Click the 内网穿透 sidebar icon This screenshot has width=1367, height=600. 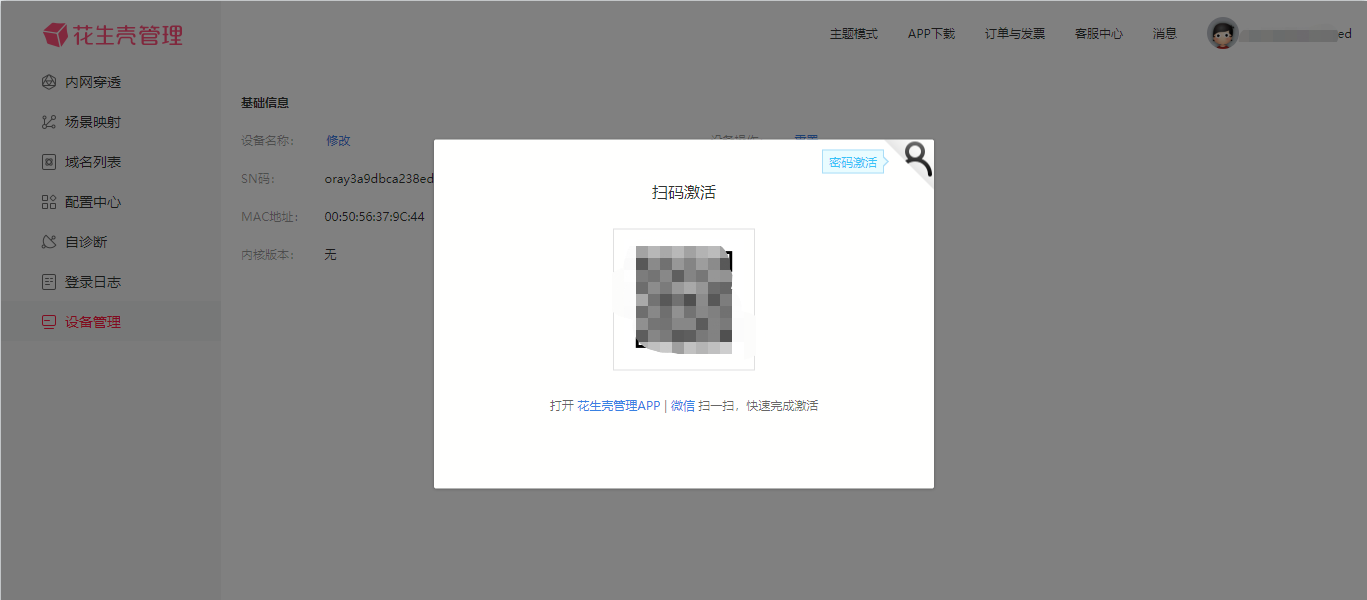tap(48, 82)
